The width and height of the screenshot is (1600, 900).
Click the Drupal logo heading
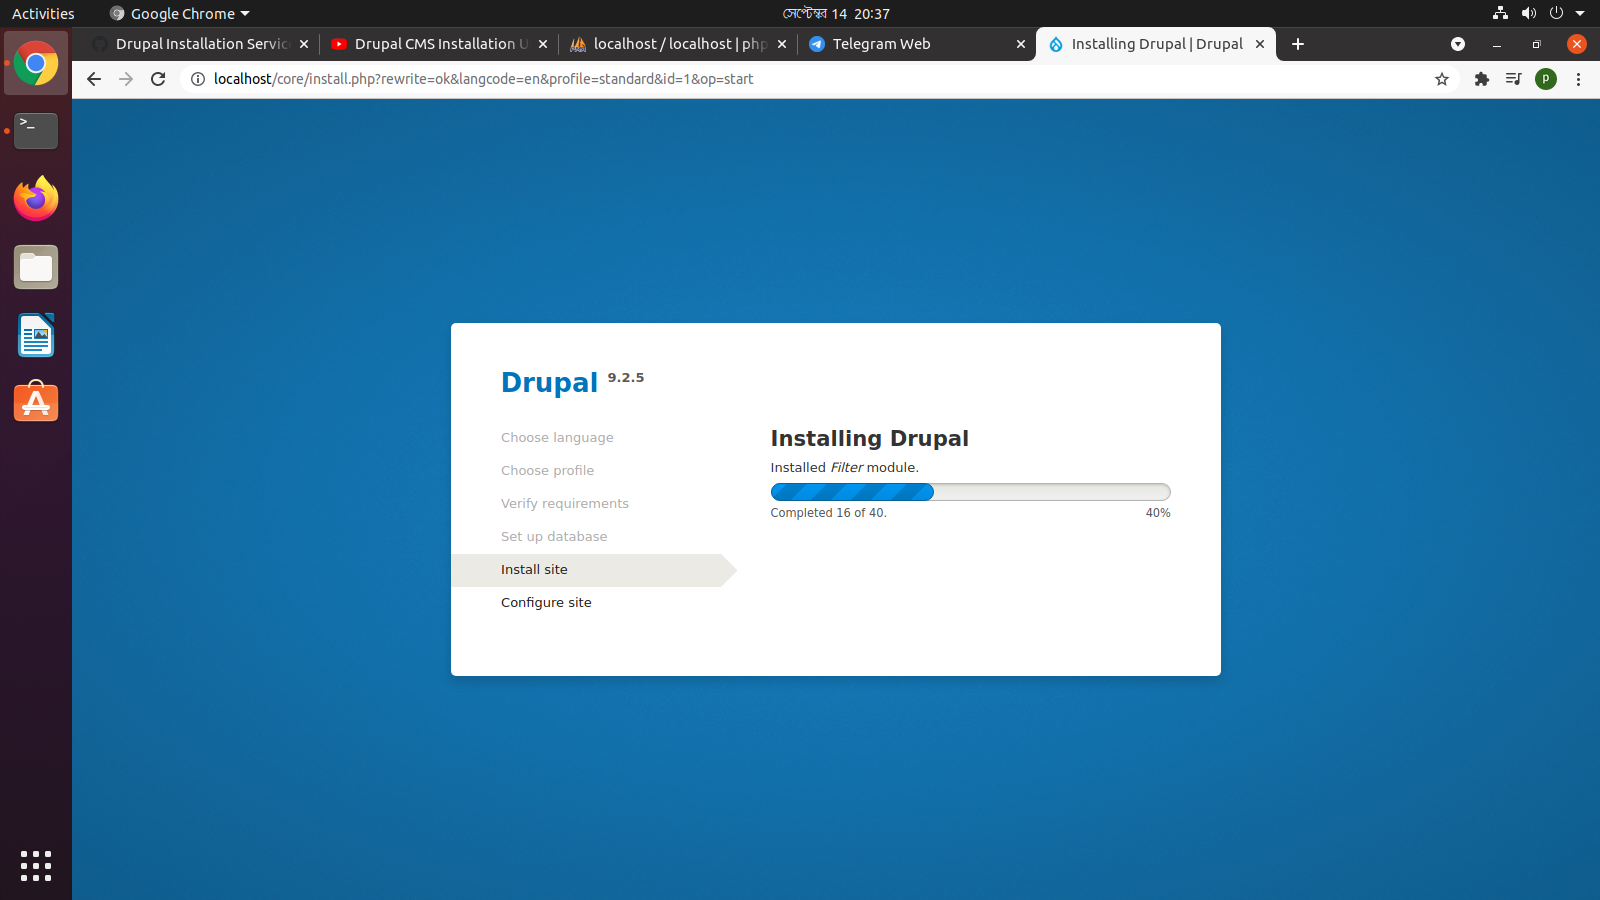[x=549, y=382]
